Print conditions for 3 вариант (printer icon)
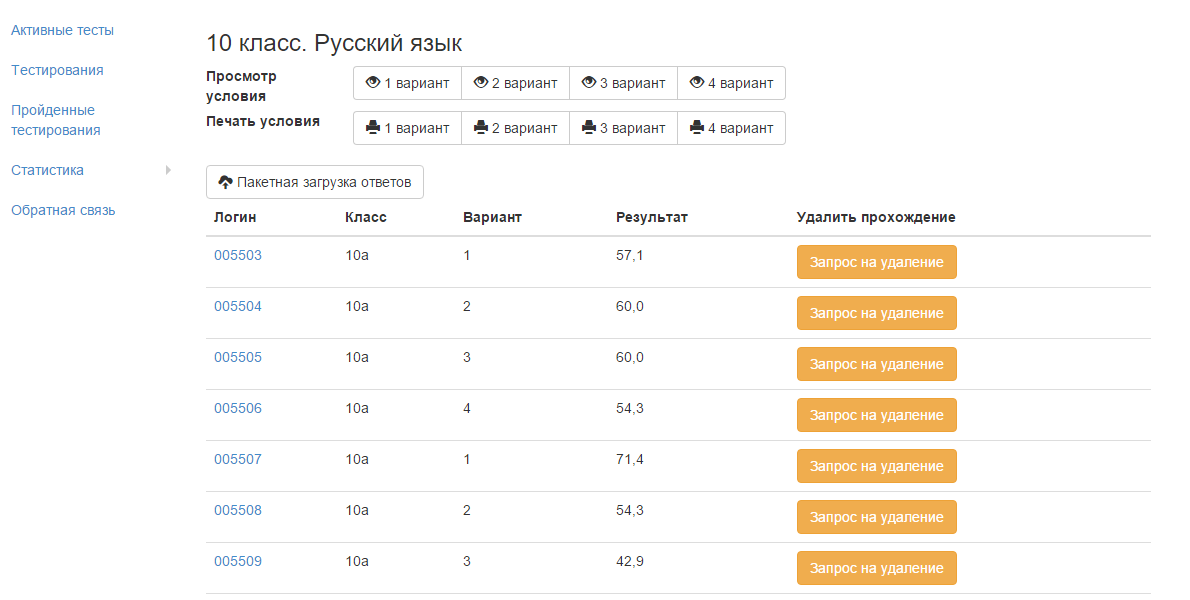Screen dimensions: 1190x600 [x=623, y=128]
